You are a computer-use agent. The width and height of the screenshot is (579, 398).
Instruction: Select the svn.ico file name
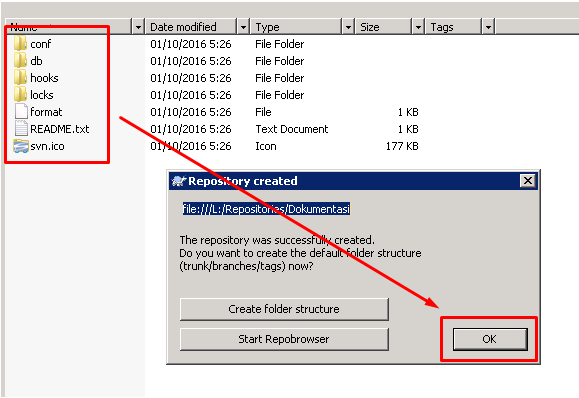click(47, 146)
